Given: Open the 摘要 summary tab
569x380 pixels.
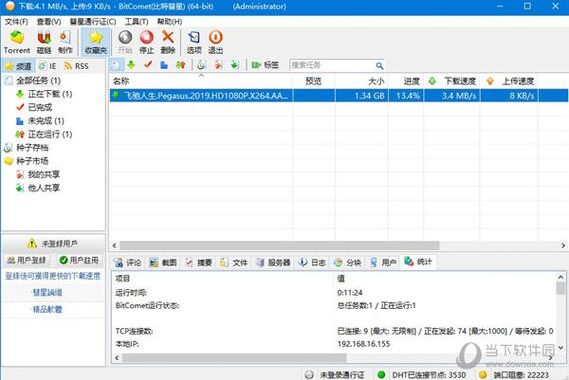Looking at the screenshot, I should tap(198, 262).
